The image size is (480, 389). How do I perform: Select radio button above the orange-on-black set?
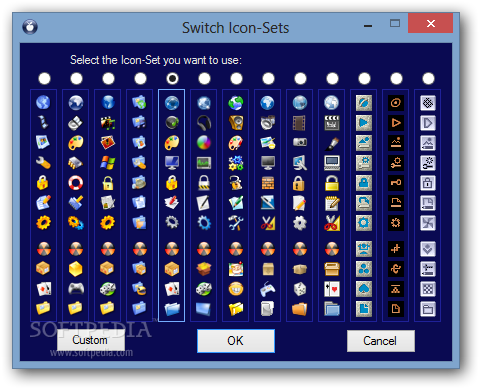(x=396, y=79)
